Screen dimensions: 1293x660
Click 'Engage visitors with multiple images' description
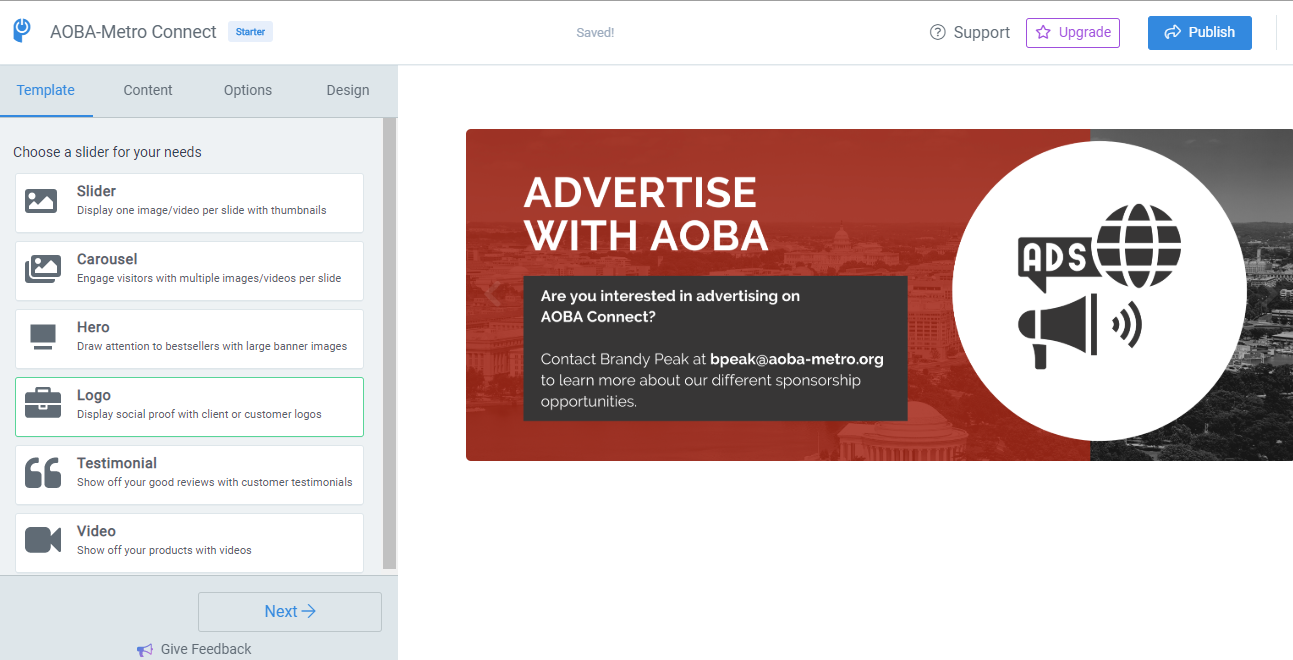(209, 278)
